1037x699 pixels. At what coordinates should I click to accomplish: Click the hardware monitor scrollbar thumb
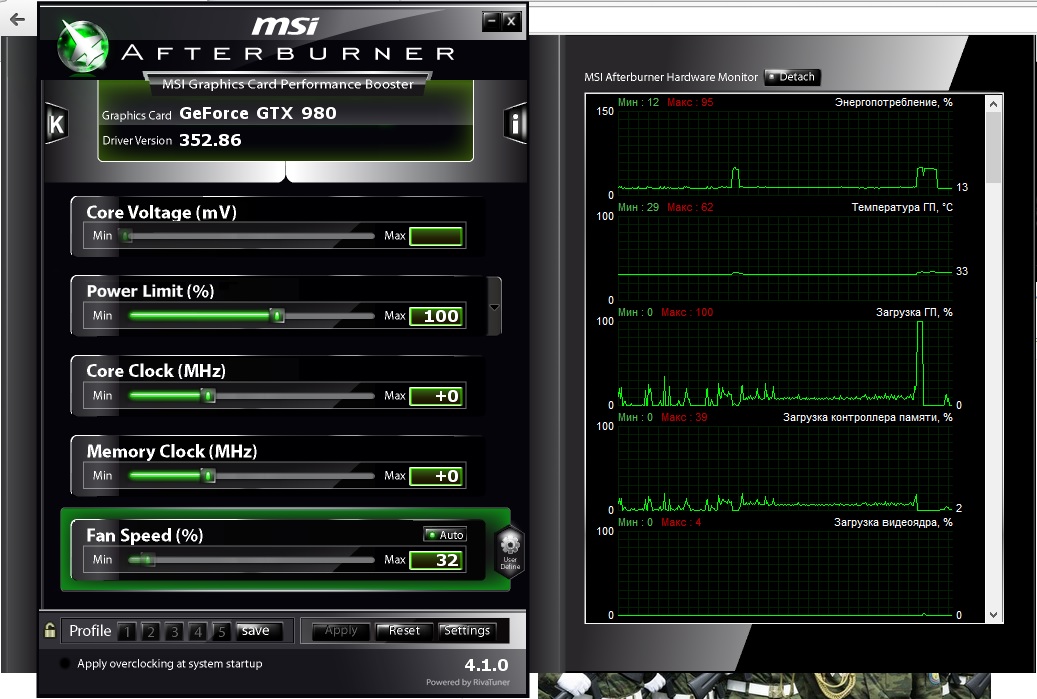tap(993, 147)
